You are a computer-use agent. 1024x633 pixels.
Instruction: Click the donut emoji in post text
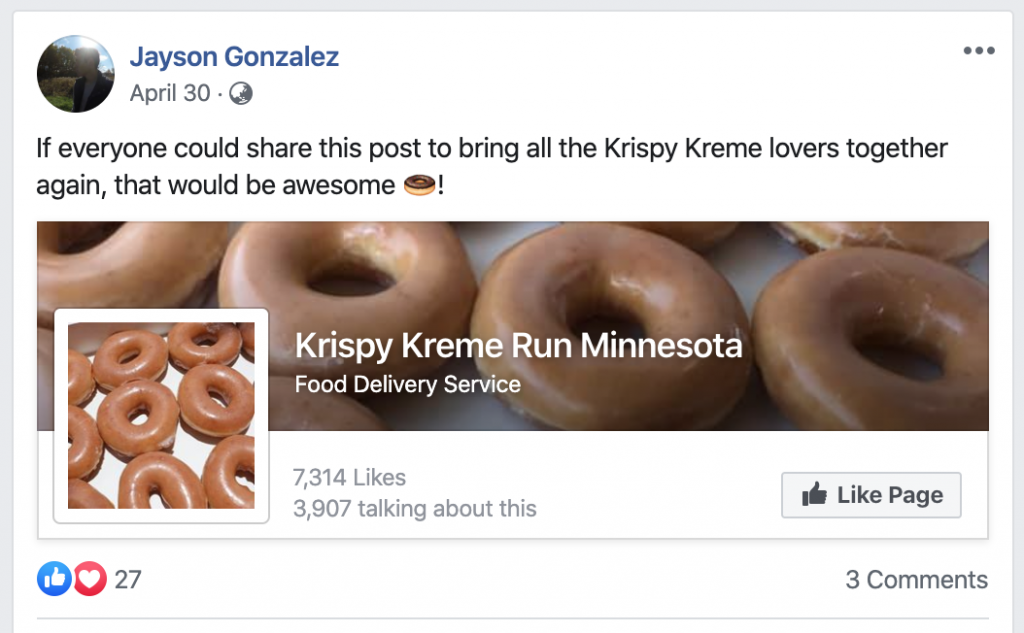click(x=420, y=186)
